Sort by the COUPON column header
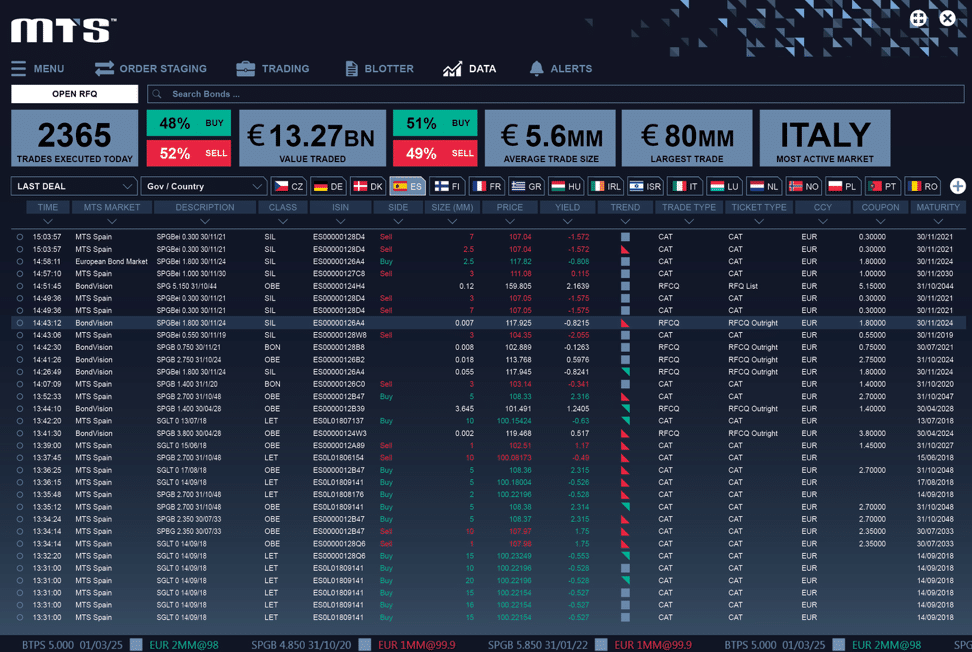 pos(880,207)
